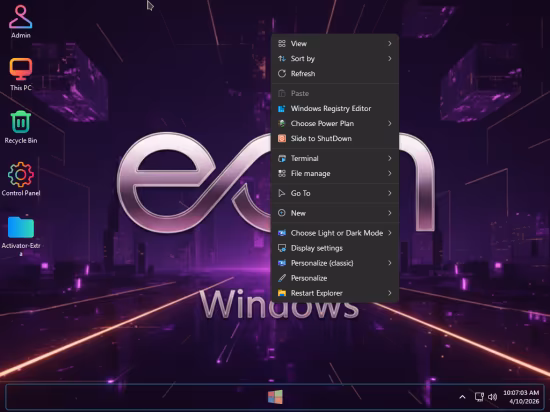Click the 4/10/2026 date text
550x412 pixels.
coord(524,401)
